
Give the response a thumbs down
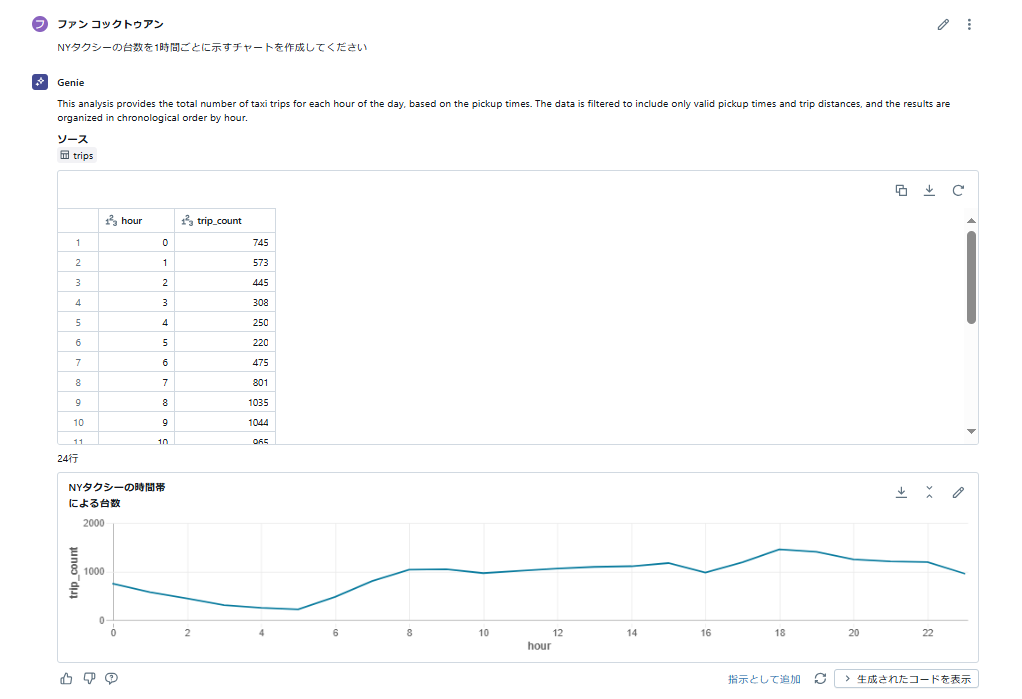point(89,679)
